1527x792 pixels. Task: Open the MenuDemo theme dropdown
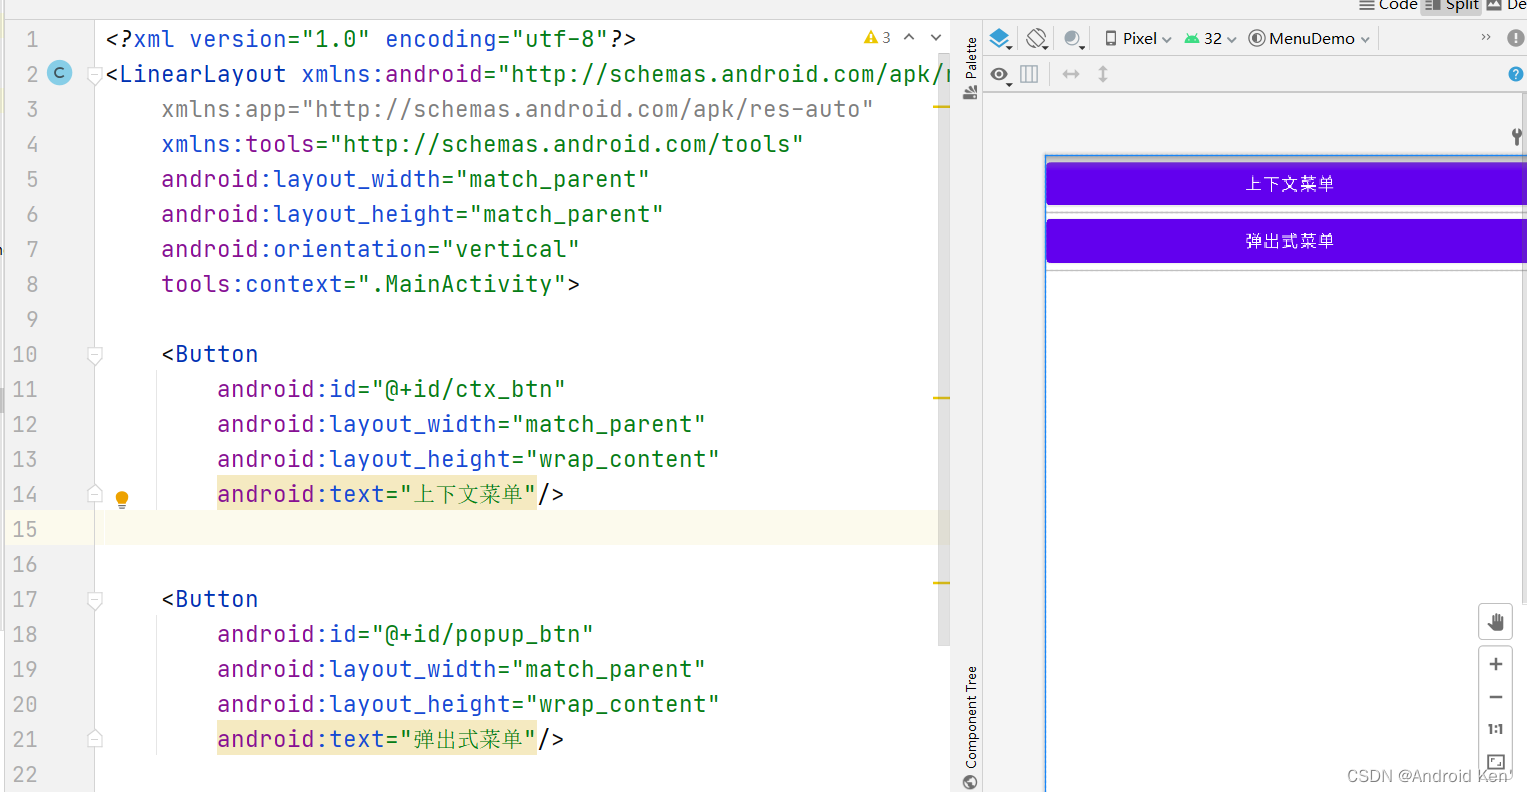(x=1308, y=38)
